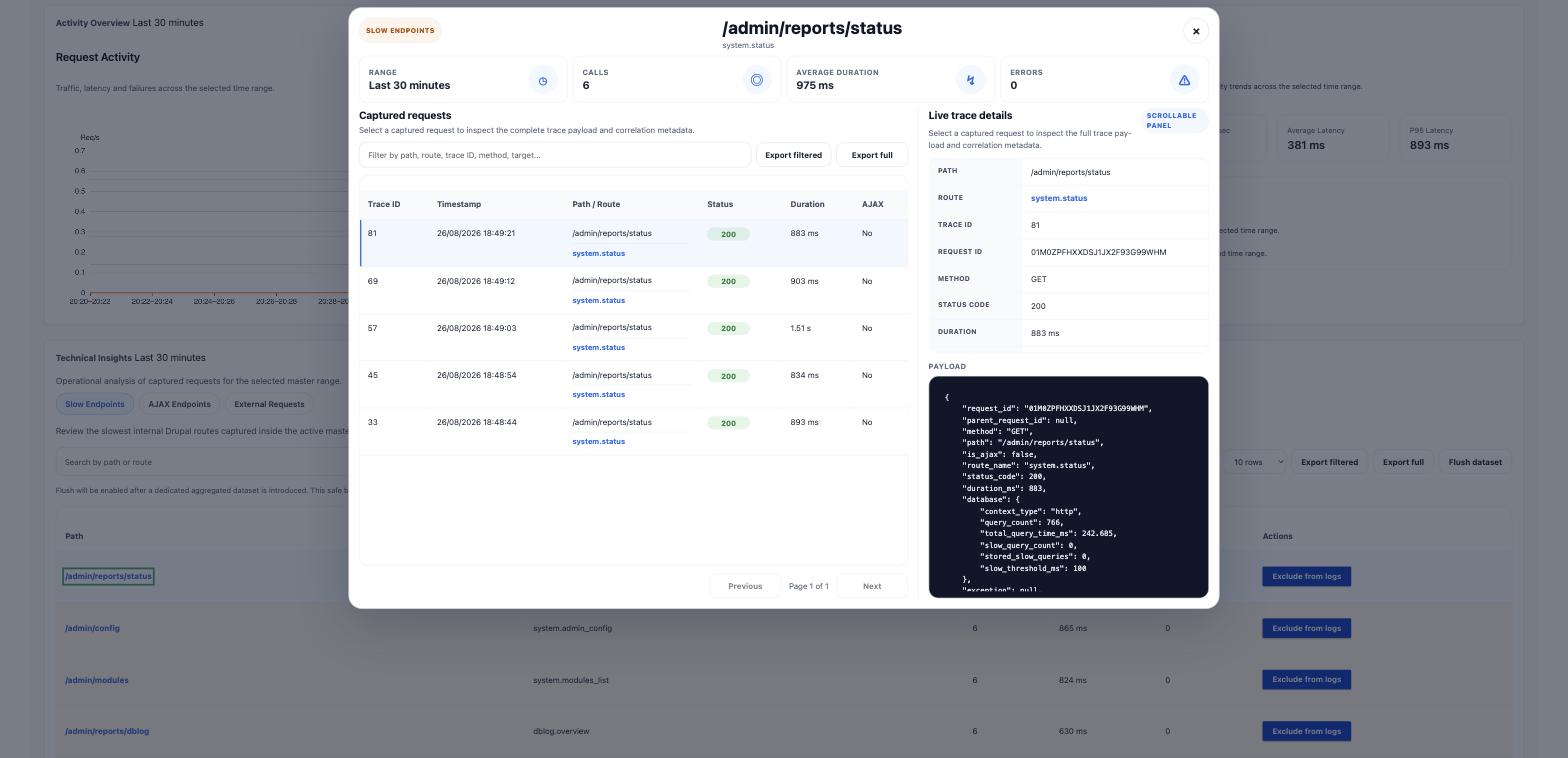Open system.status link in trace 45 row
The height and width of the screenshot is (758, 1568).
(x=598, y=394)
